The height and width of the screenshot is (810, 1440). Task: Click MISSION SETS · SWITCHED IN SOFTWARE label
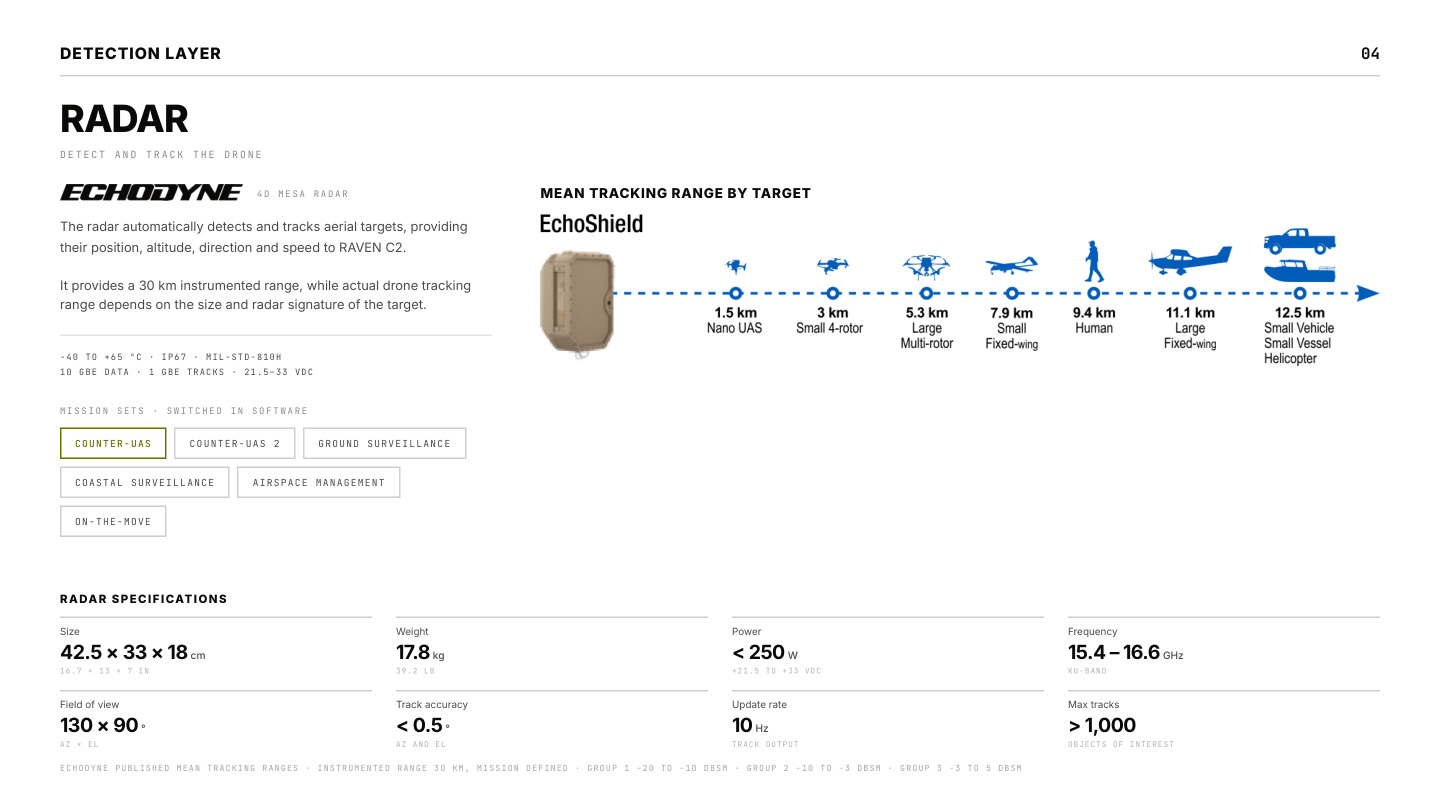coord(184,411)
